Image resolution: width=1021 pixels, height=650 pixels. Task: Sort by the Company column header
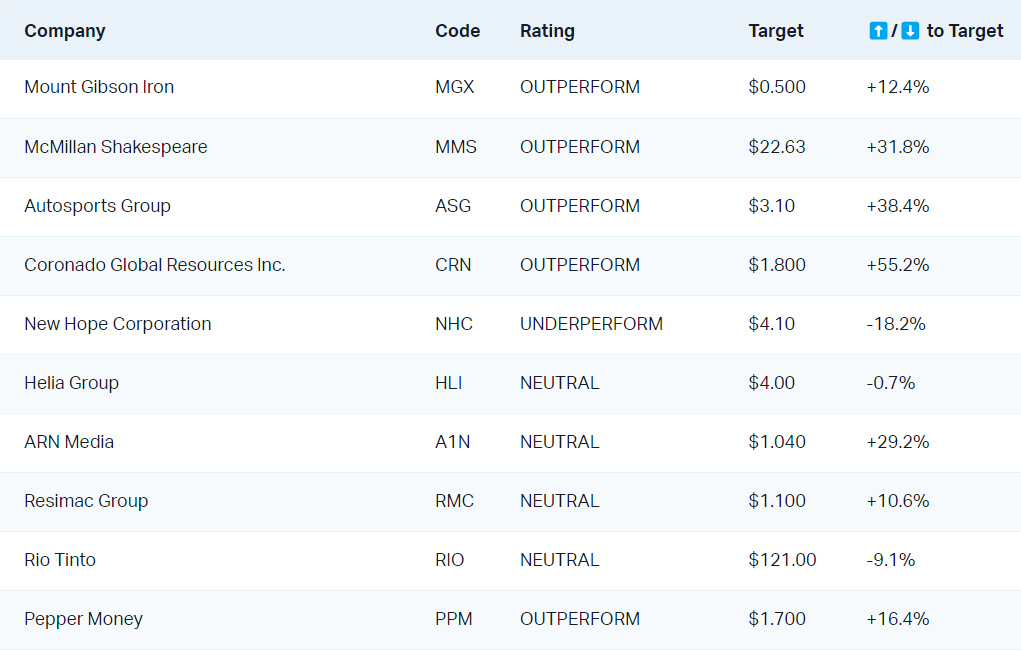pos(64,31)
